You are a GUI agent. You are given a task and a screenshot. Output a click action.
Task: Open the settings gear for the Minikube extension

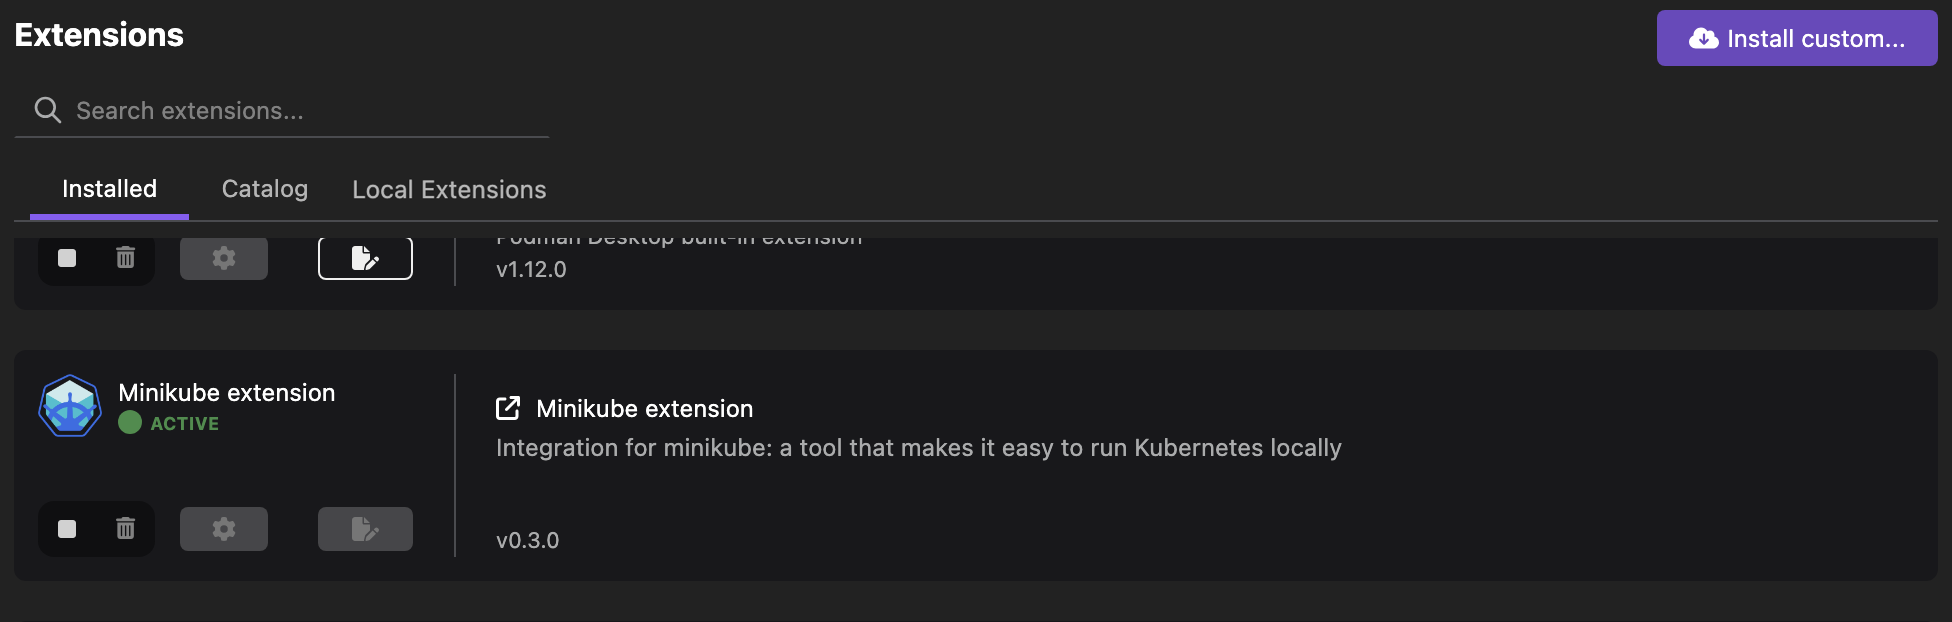(223, 529)
